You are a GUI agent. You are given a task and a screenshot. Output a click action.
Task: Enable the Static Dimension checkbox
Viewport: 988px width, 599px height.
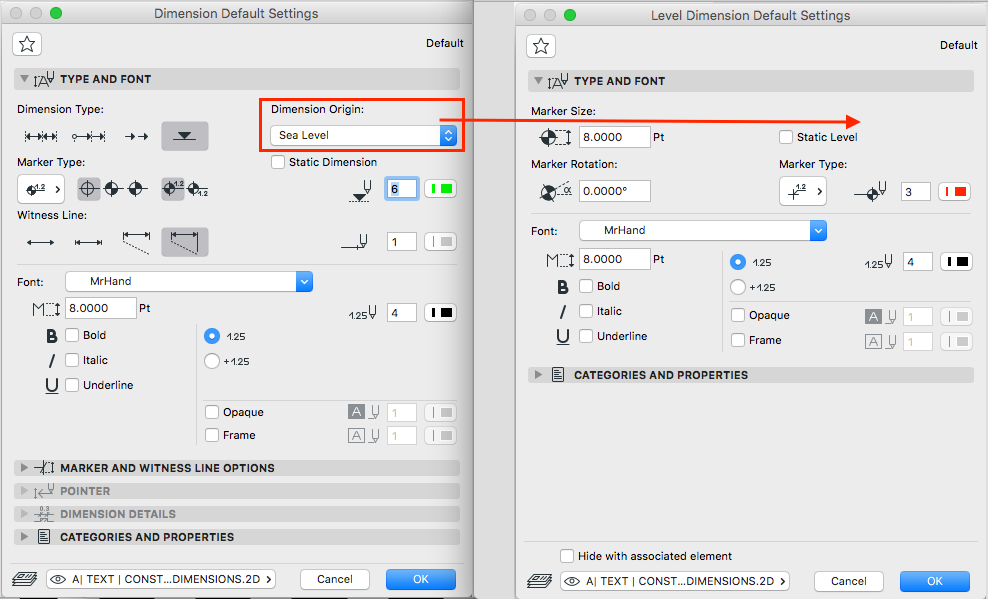click(x=277, y=161)
